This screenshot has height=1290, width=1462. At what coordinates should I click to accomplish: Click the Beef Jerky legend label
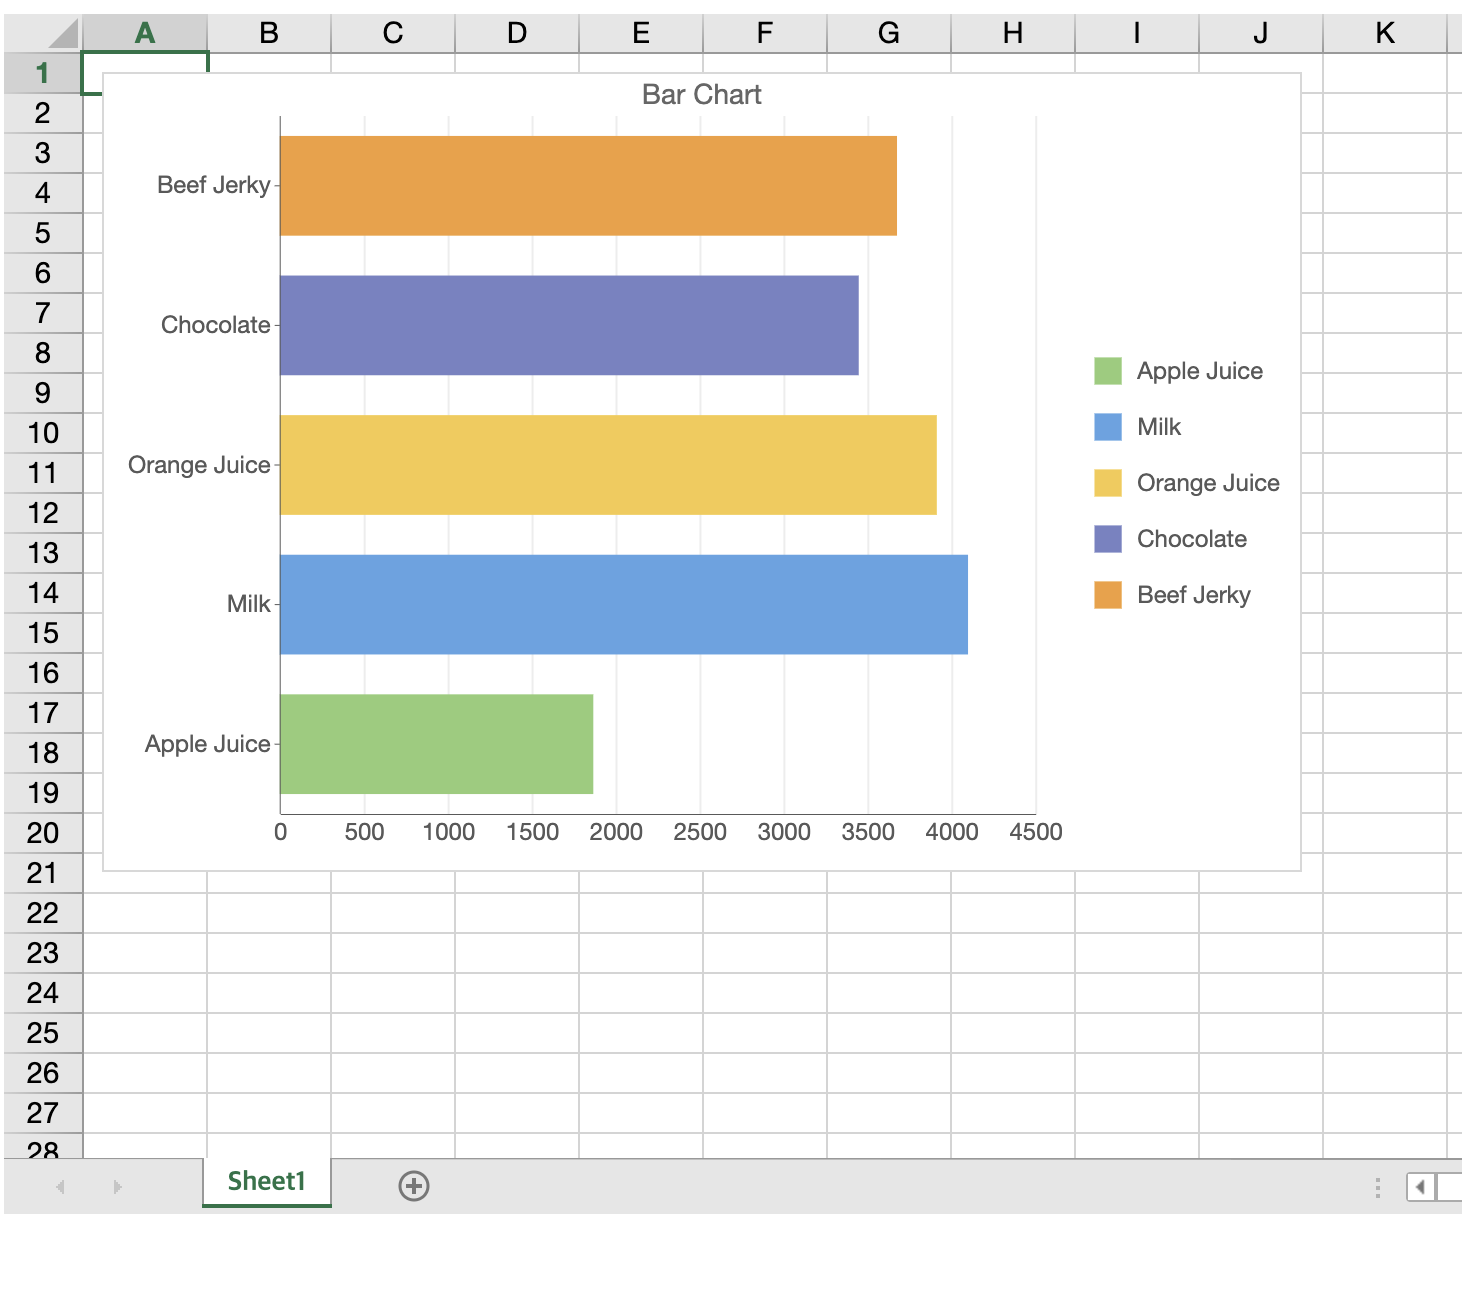tap(1194, 595)
